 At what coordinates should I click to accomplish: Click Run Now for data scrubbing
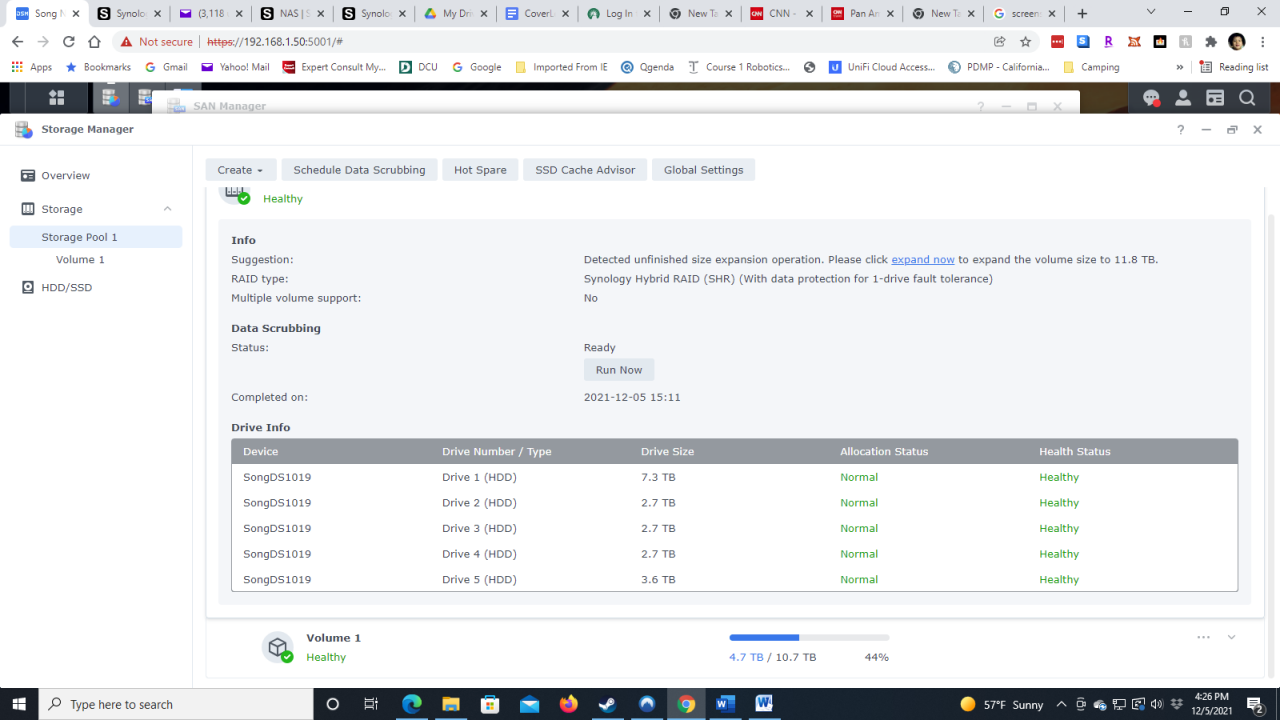pos(619,370)
